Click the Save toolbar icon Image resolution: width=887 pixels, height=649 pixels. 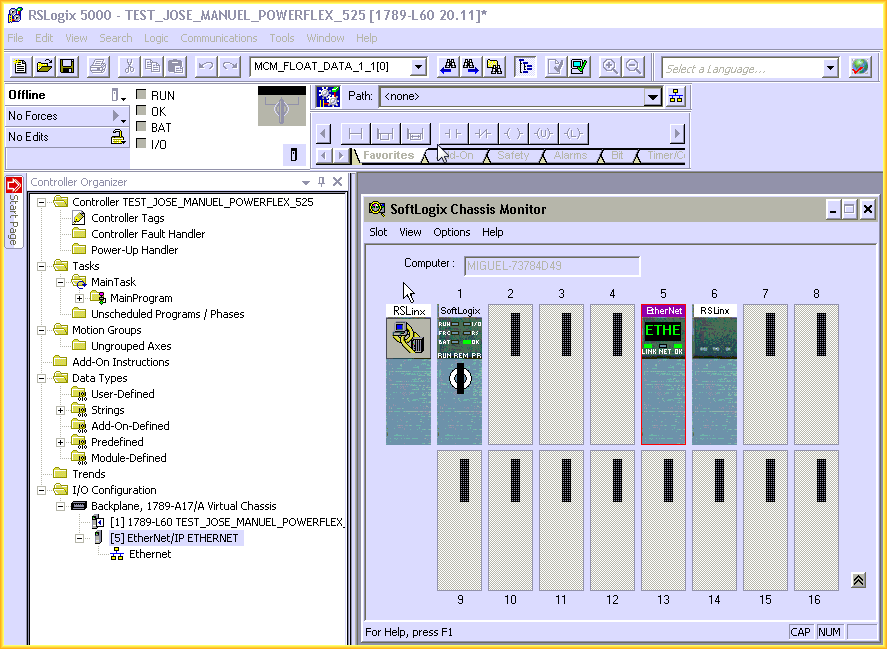tap(67, 67)
